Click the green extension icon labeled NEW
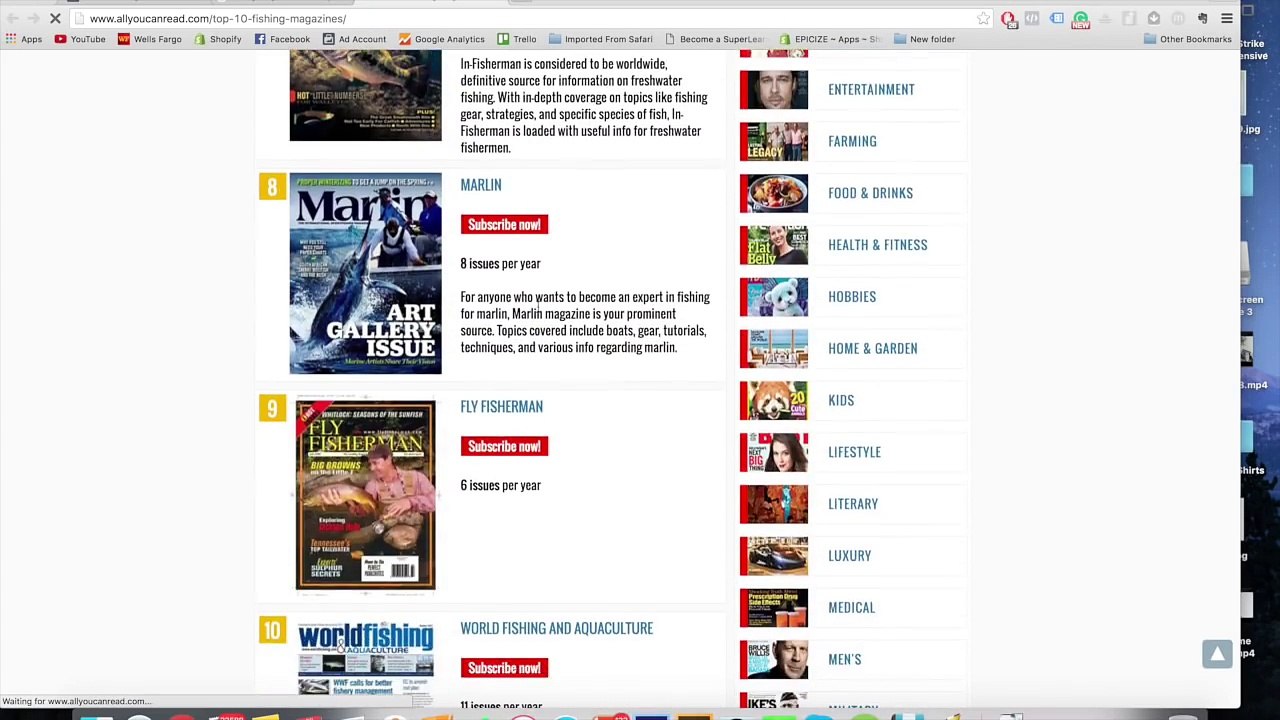Screen dimensions: 1280x720 click(1081, 19)
